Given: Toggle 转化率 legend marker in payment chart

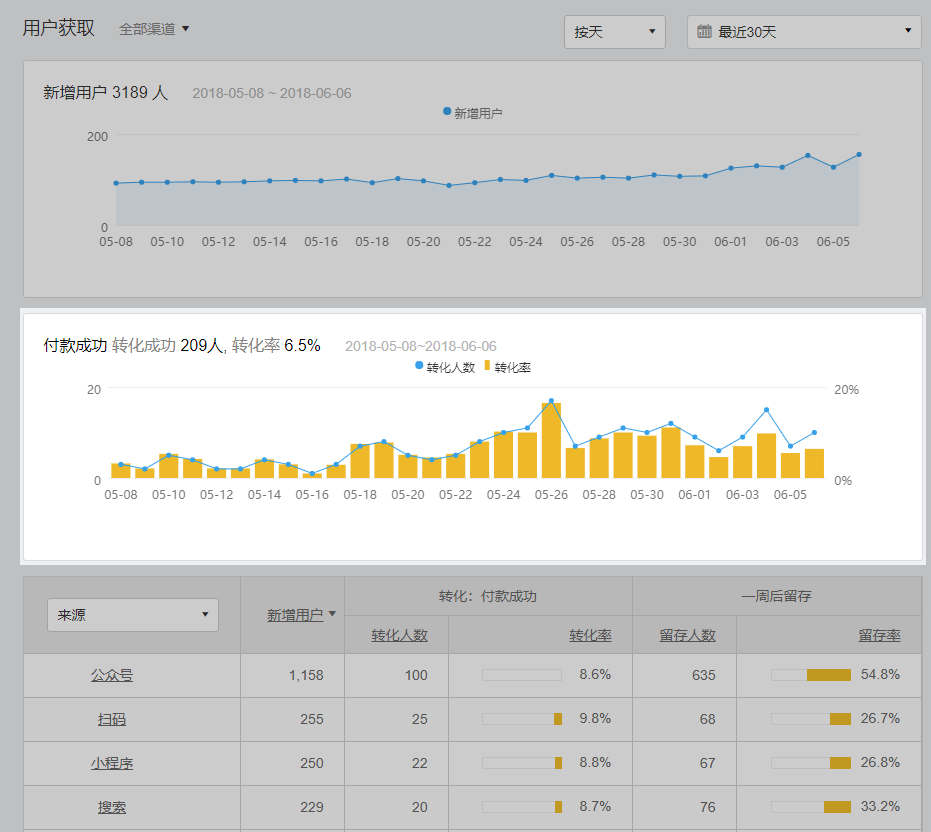Looking at the screenshot, I should click(x=488, y=367).
